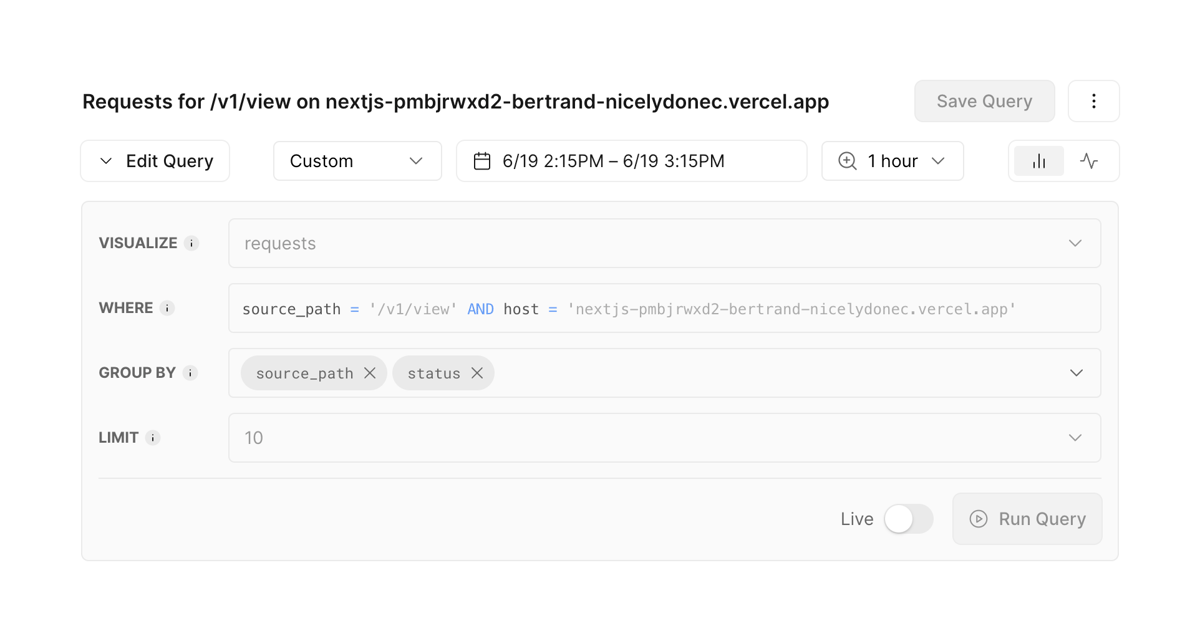Open the Custom time range dropdown
1200x641 pixels.
coord(357,160)
